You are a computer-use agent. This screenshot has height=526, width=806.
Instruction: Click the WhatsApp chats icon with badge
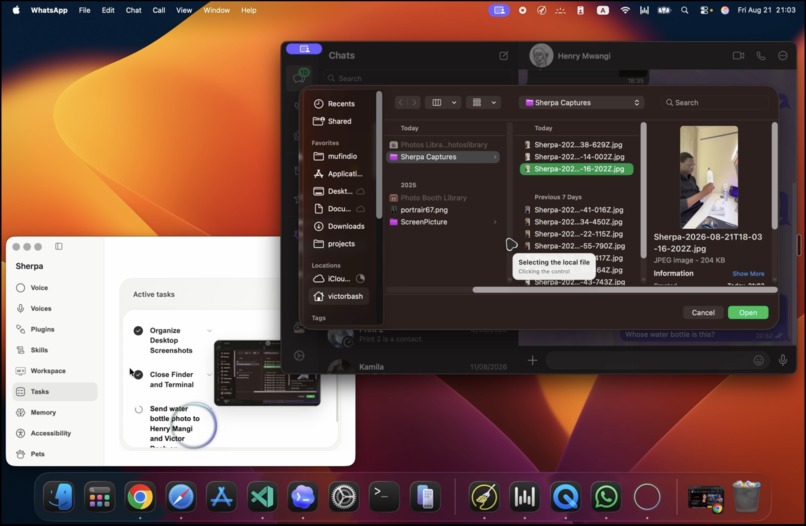pyautogui.click(x=300, y=76)
